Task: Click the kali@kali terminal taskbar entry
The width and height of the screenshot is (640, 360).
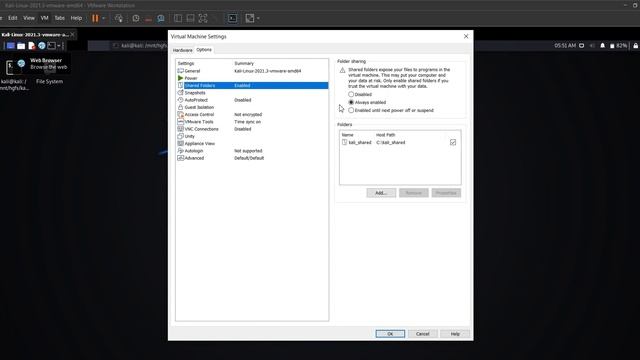Action: (140, 46)
